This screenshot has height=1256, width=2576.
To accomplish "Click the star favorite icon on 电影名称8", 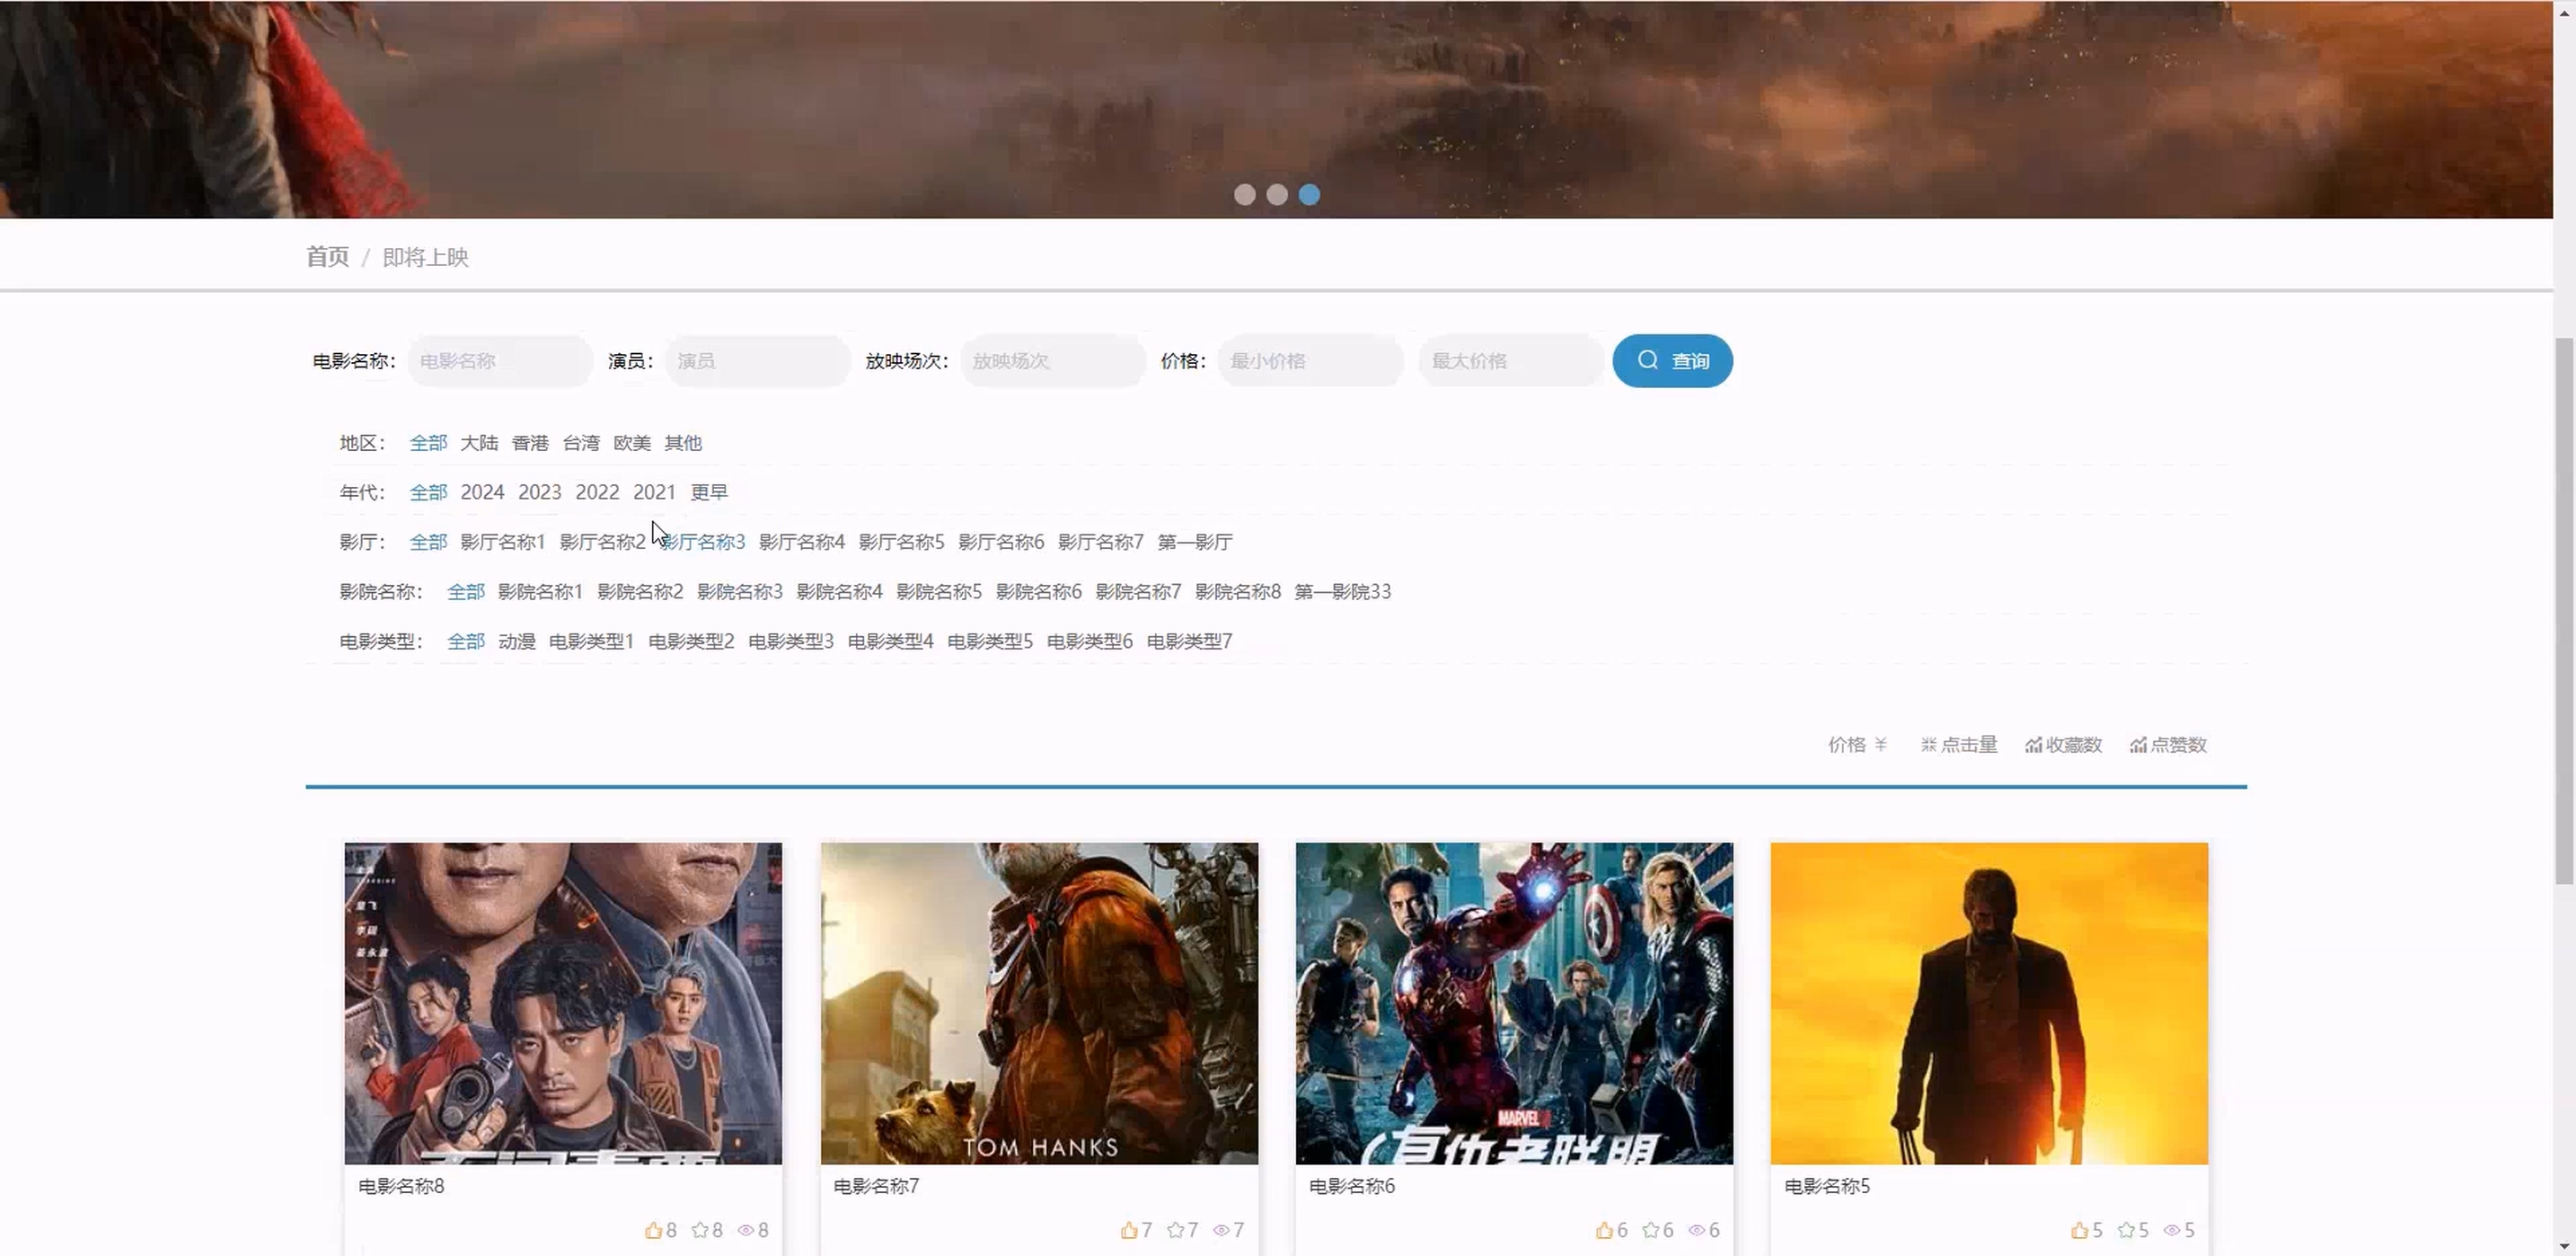I will 700,1230.
